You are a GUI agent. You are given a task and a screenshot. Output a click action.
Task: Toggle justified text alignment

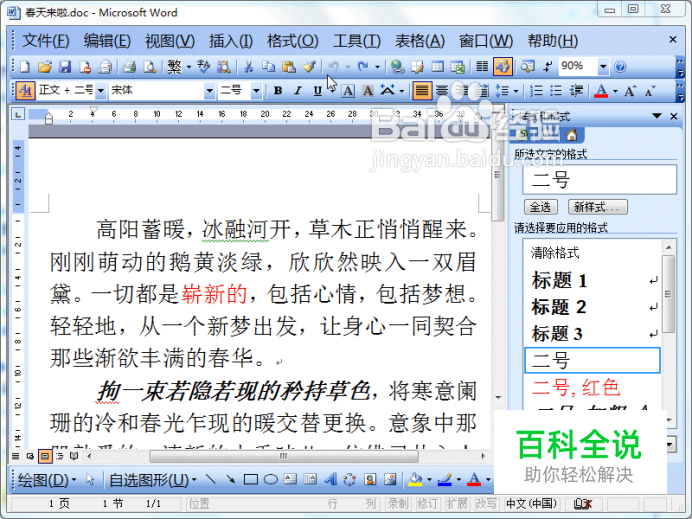tap(422, 91)
